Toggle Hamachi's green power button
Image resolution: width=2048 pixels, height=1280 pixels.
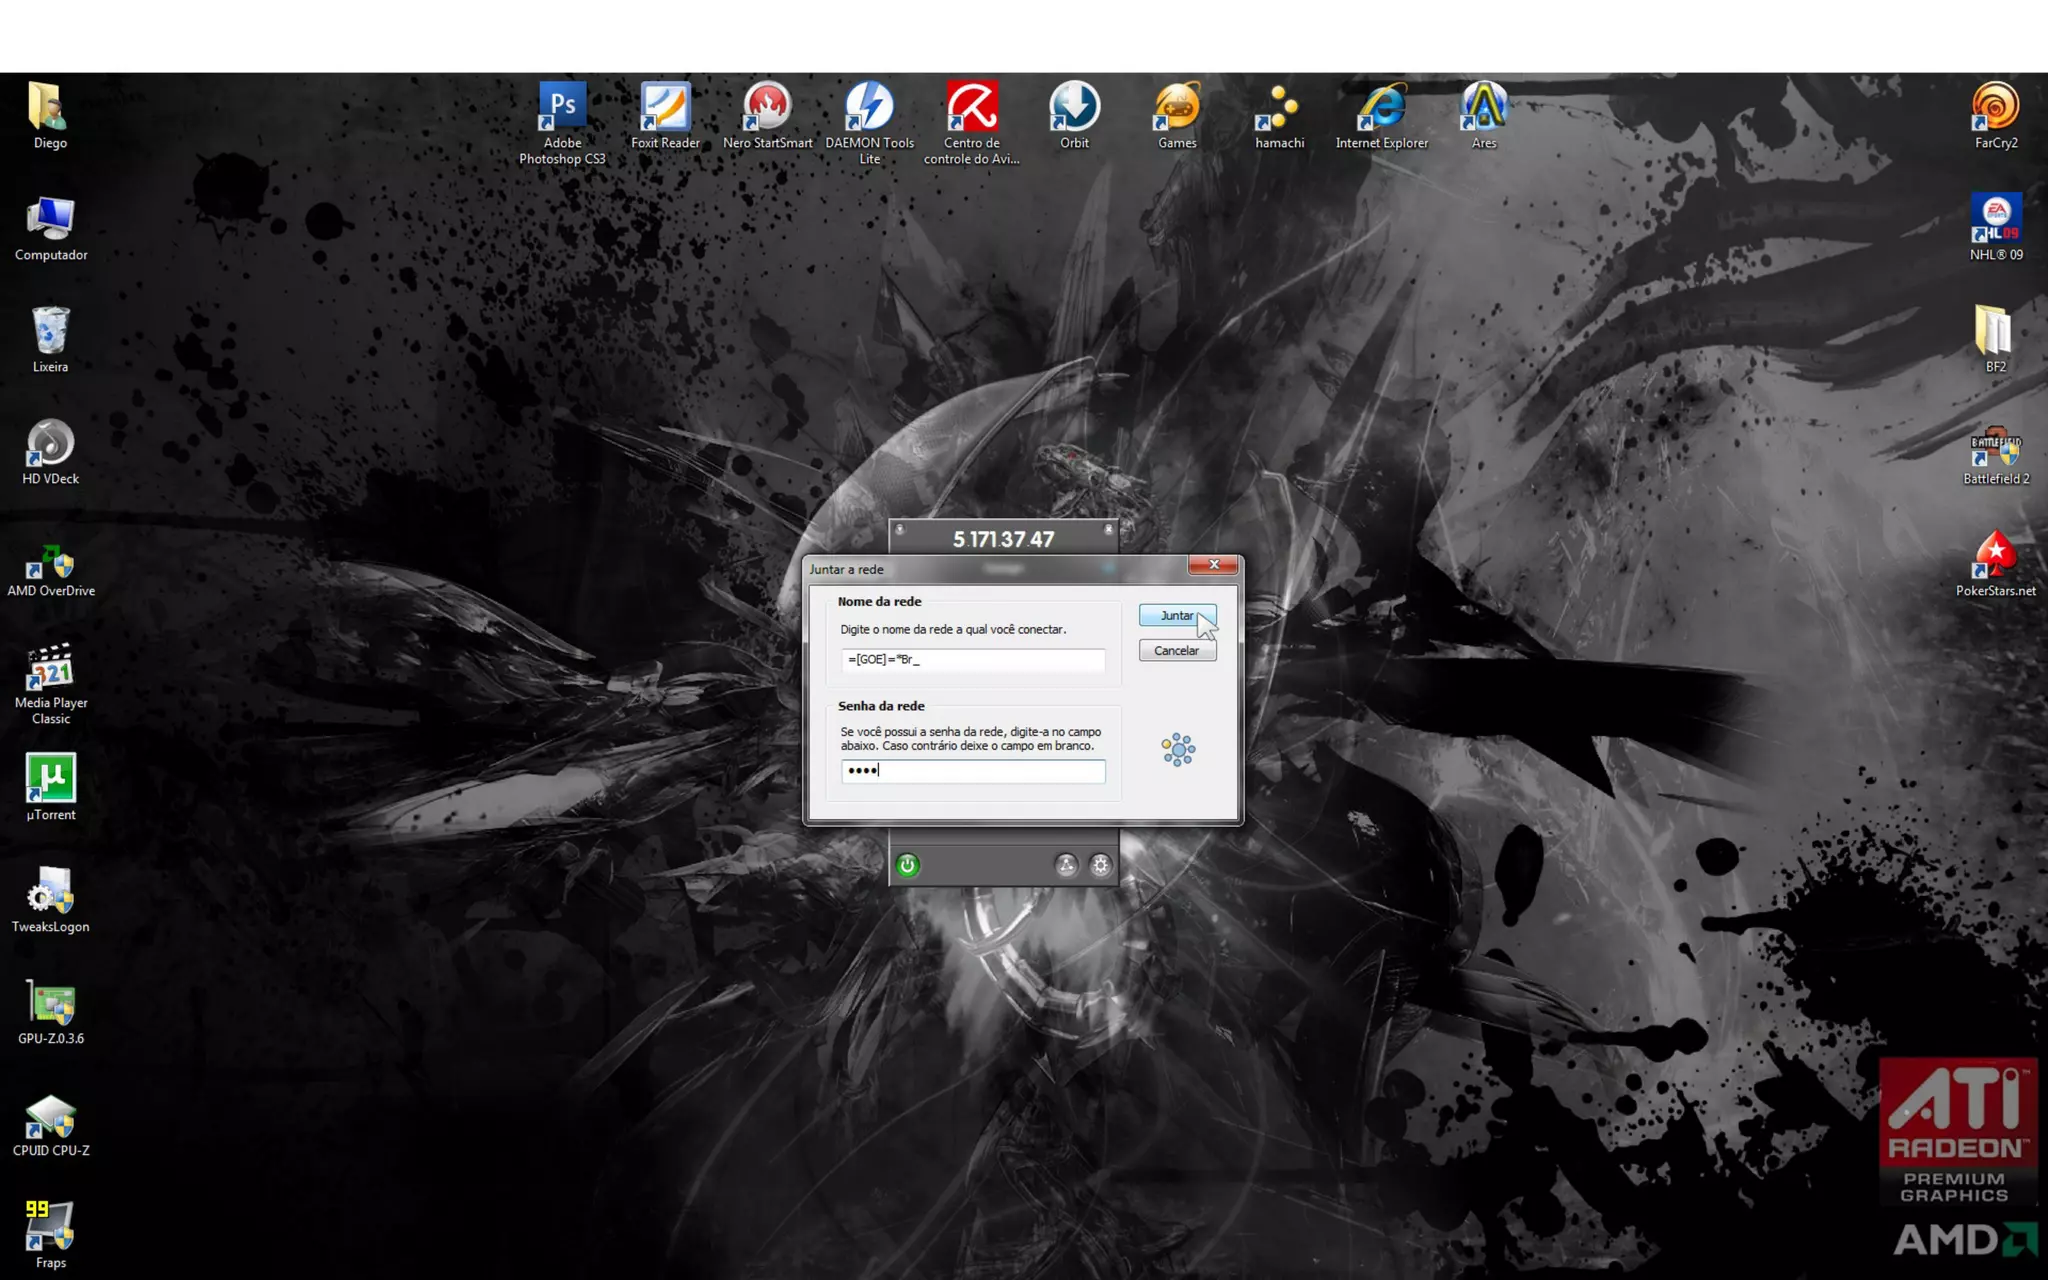(x=907, y=865)
